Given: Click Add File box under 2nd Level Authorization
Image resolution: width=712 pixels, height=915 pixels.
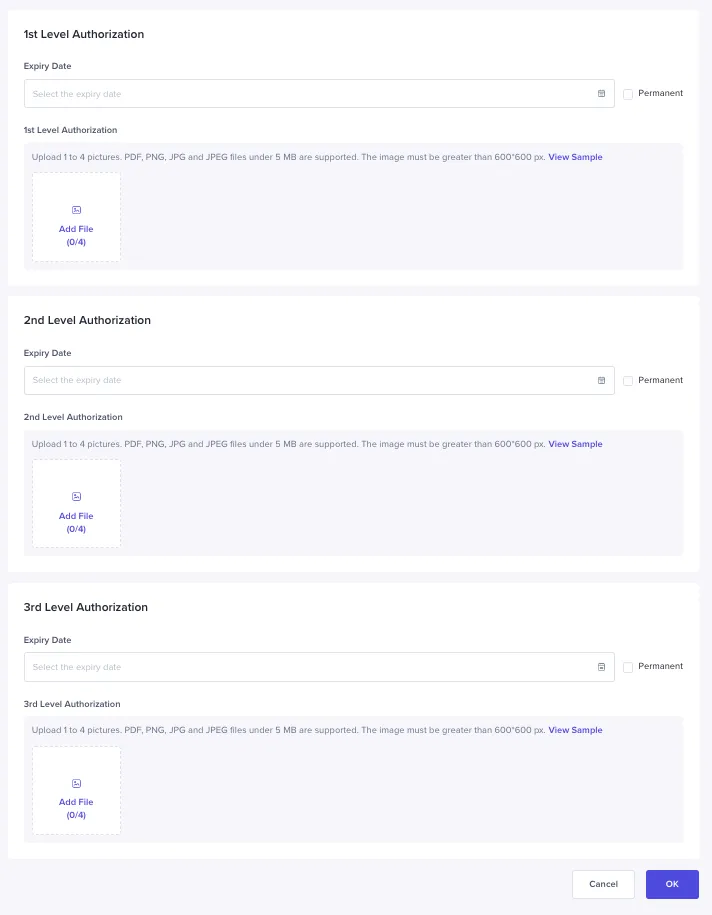Looking at the screenshot, I should pos(76,503).
